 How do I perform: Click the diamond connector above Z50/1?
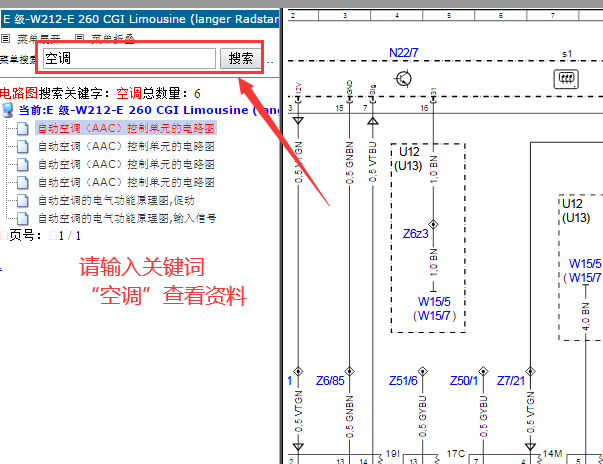coord(483,371)
